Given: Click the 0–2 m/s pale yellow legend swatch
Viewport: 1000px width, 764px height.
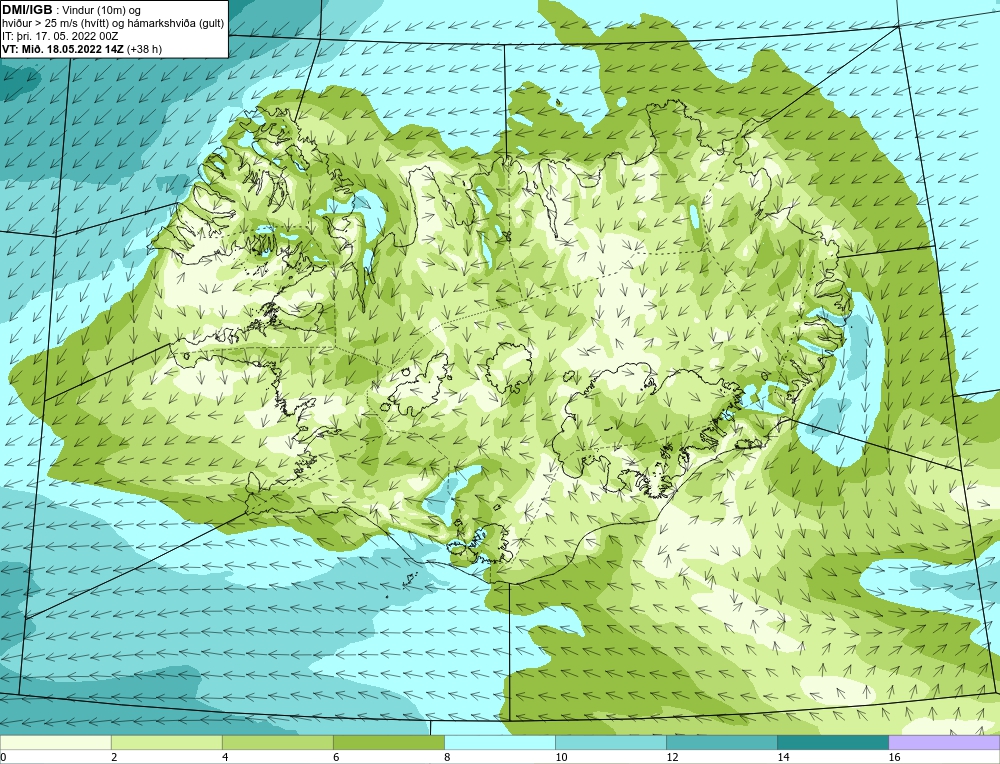Looking at the screenshot, I should point(55,742).
